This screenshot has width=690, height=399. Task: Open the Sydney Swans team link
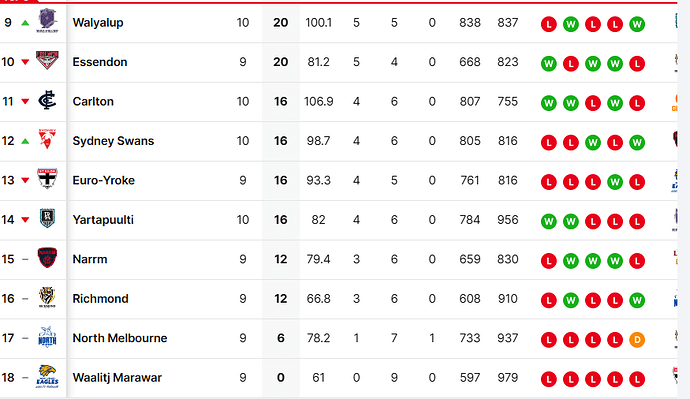(x=113, y=141)
